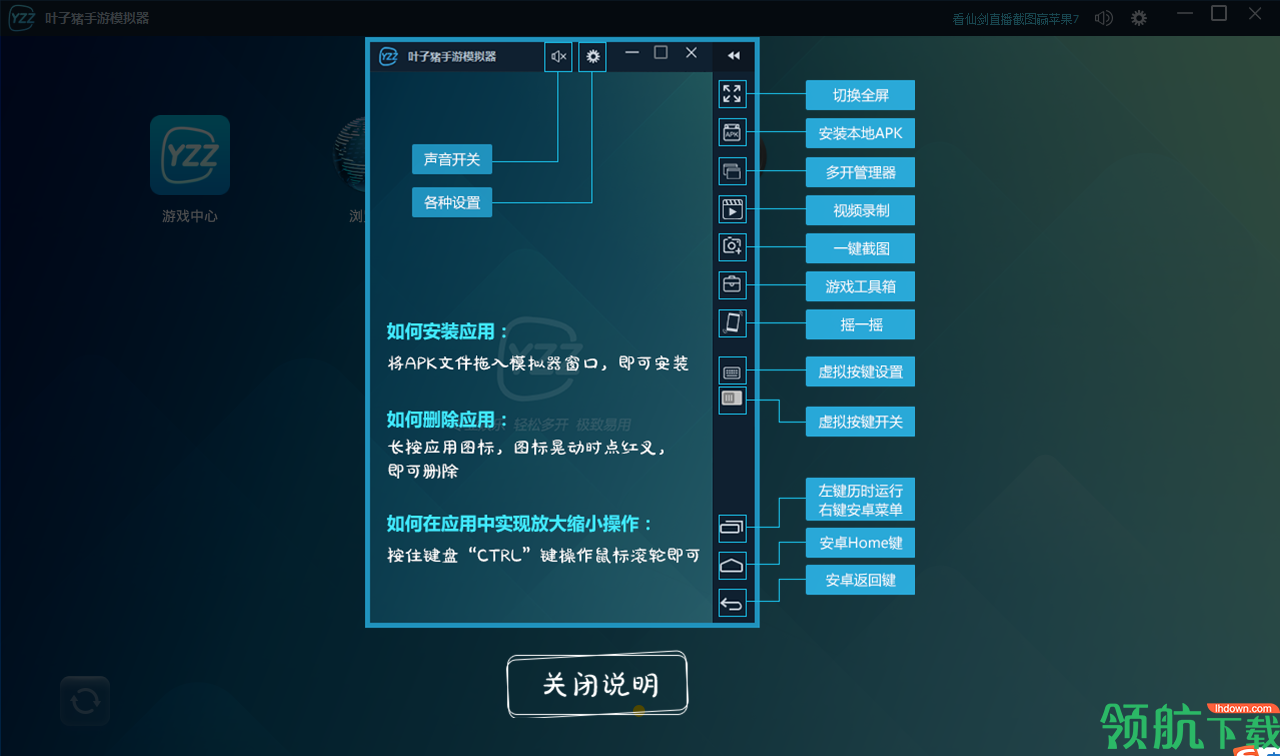This screenshot has width=1280, height=756.
Task: Click the recent apps icon in sidebar
Action: click(x=732, y=526)
